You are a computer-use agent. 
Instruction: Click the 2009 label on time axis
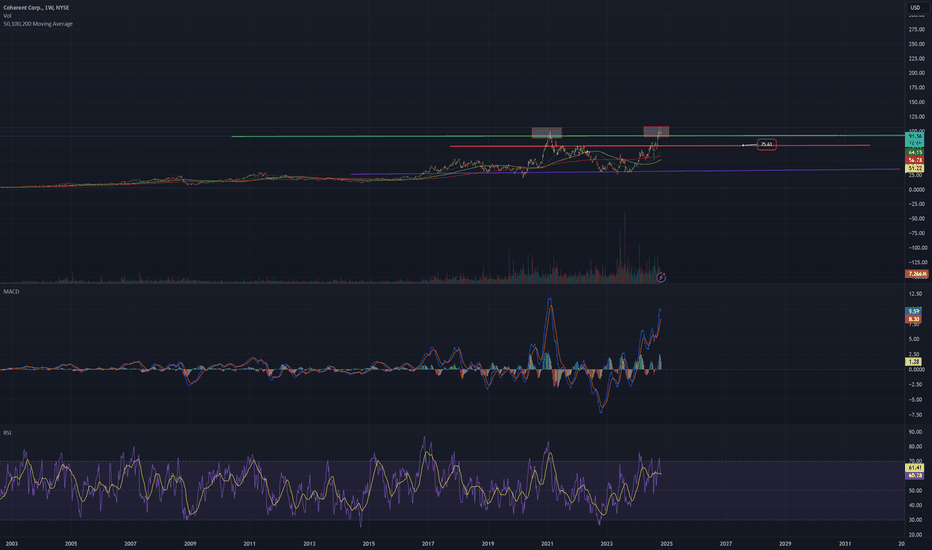[x=190, y=543]
